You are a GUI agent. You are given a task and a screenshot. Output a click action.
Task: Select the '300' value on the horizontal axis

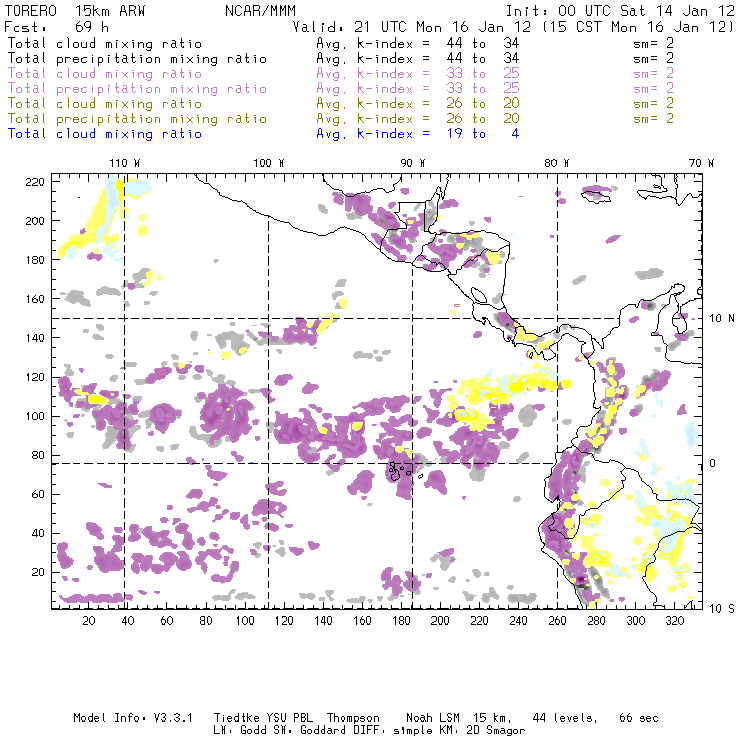pos(635,621)
